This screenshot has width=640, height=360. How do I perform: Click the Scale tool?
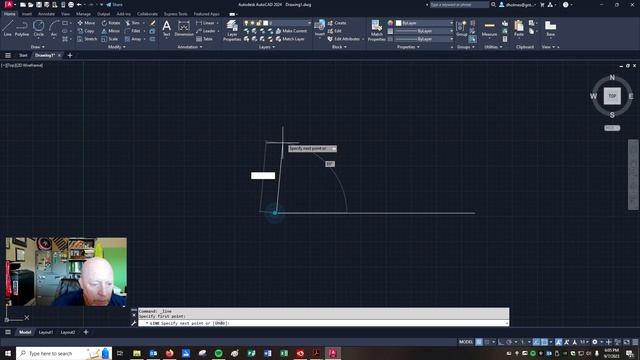click(x=110, y=39)
